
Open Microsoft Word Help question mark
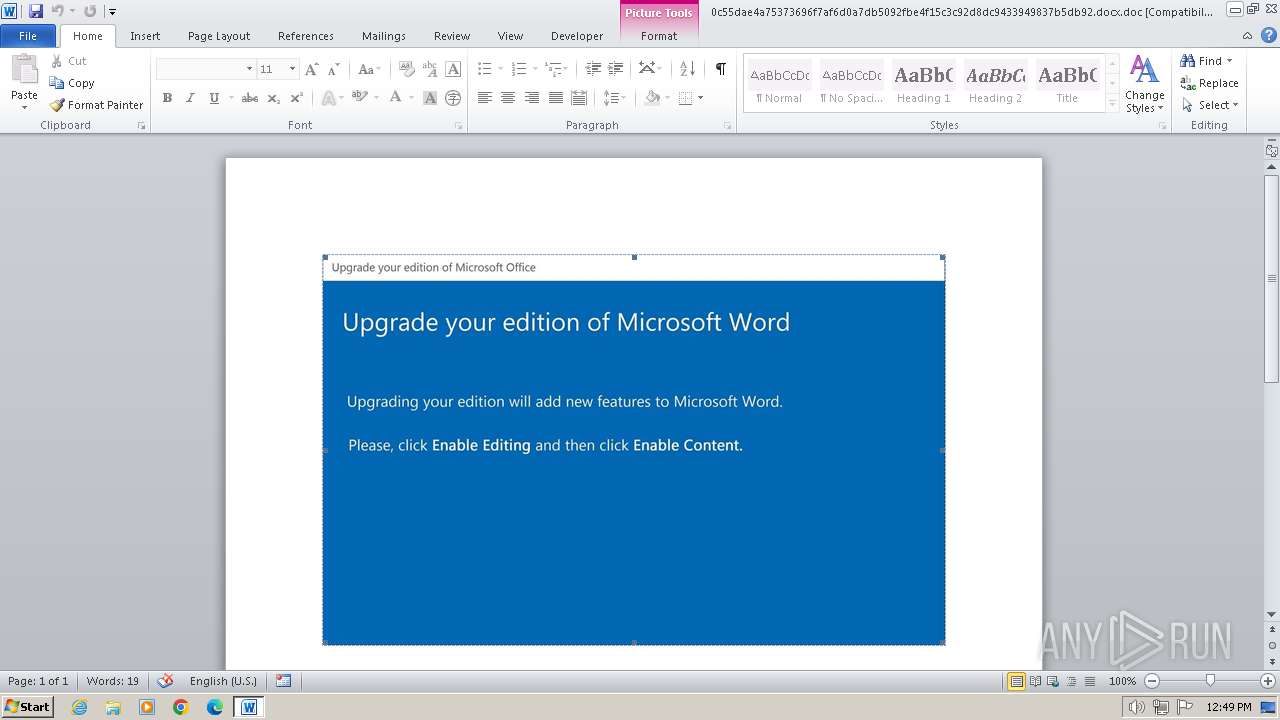pyautogui.click(x=1269, y=35)
